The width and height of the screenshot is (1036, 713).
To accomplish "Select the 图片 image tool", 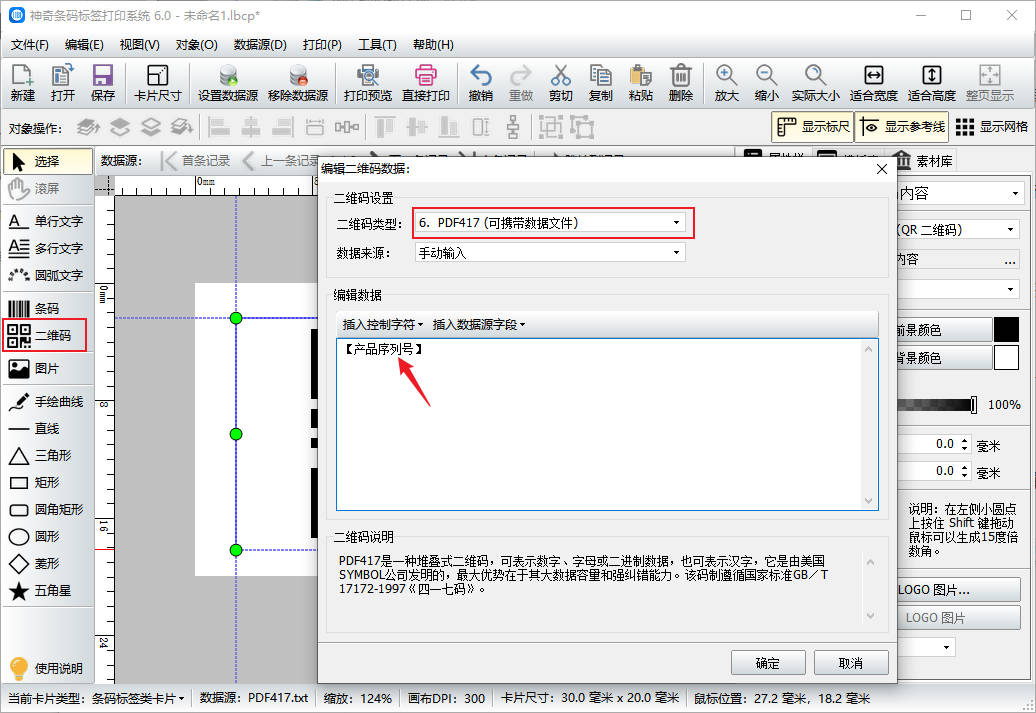I will (x=47, y=369).
